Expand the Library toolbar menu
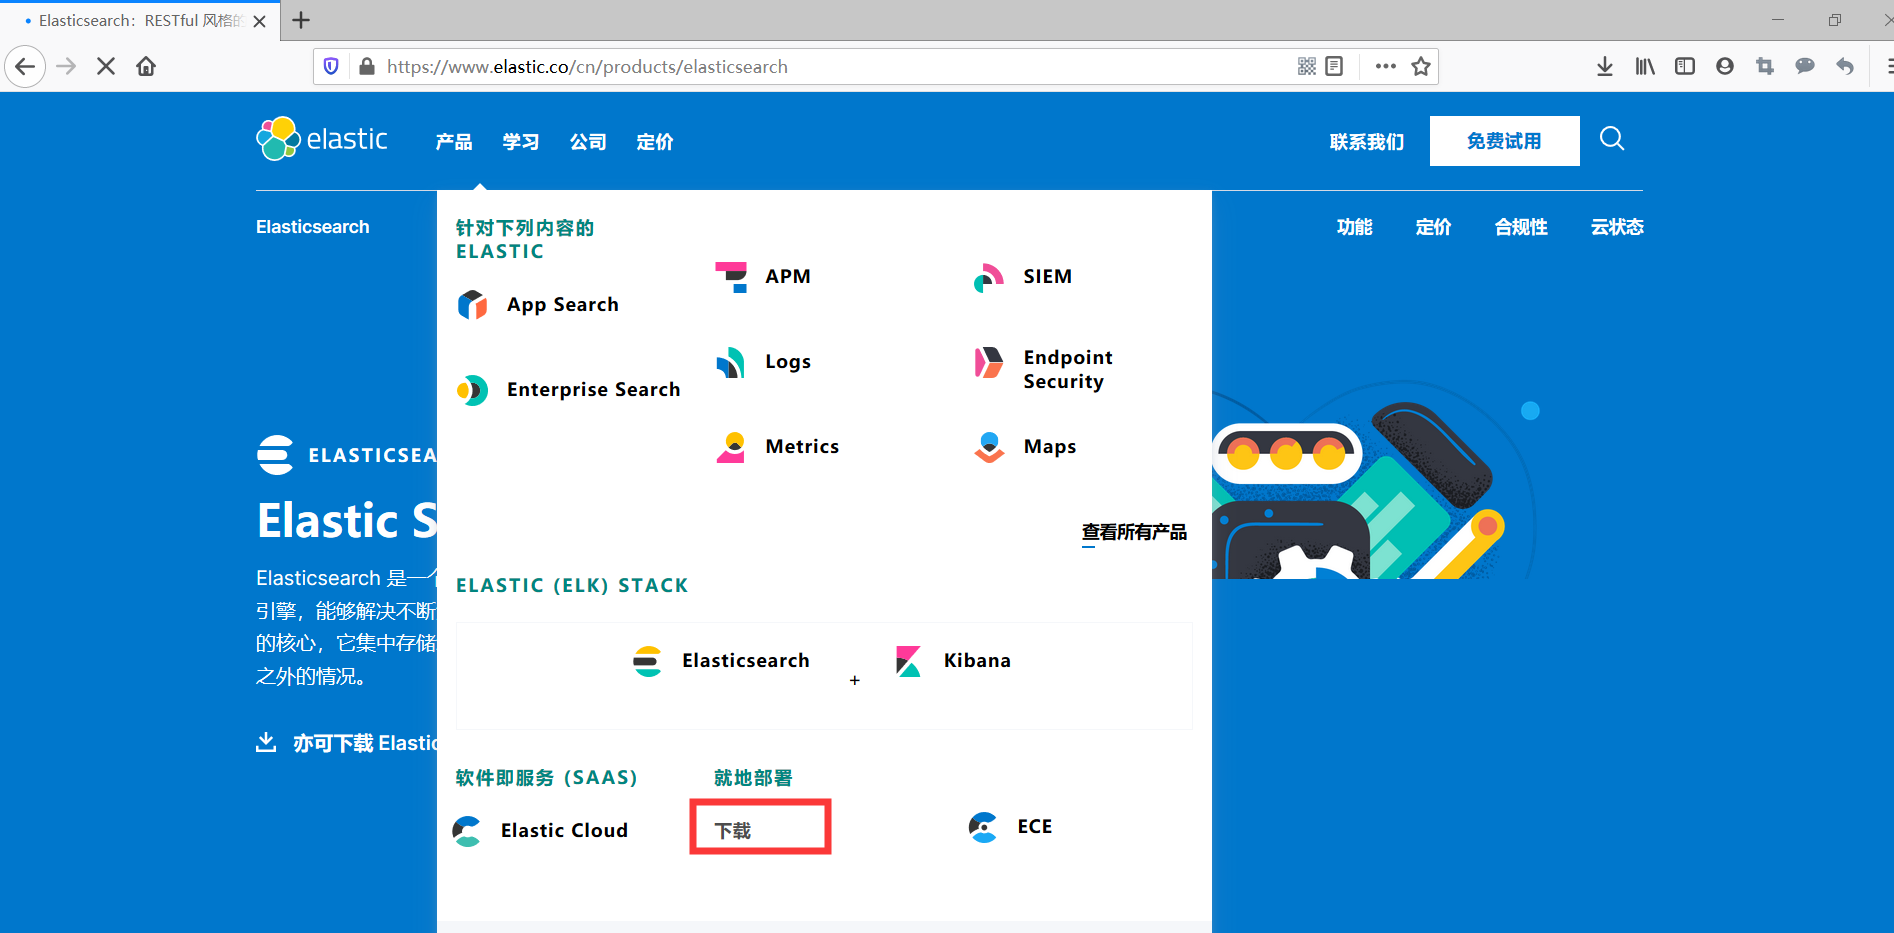This screenshot has height=933, width=1894. tap(1644, 66)
